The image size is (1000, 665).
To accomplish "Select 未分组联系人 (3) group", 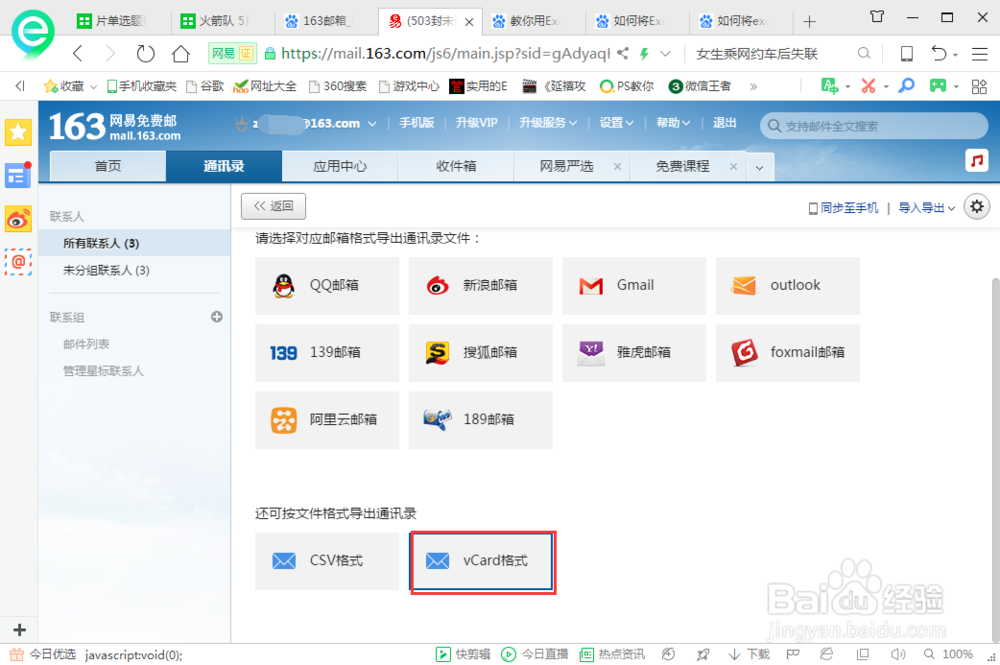I will (x=135, y=270).
